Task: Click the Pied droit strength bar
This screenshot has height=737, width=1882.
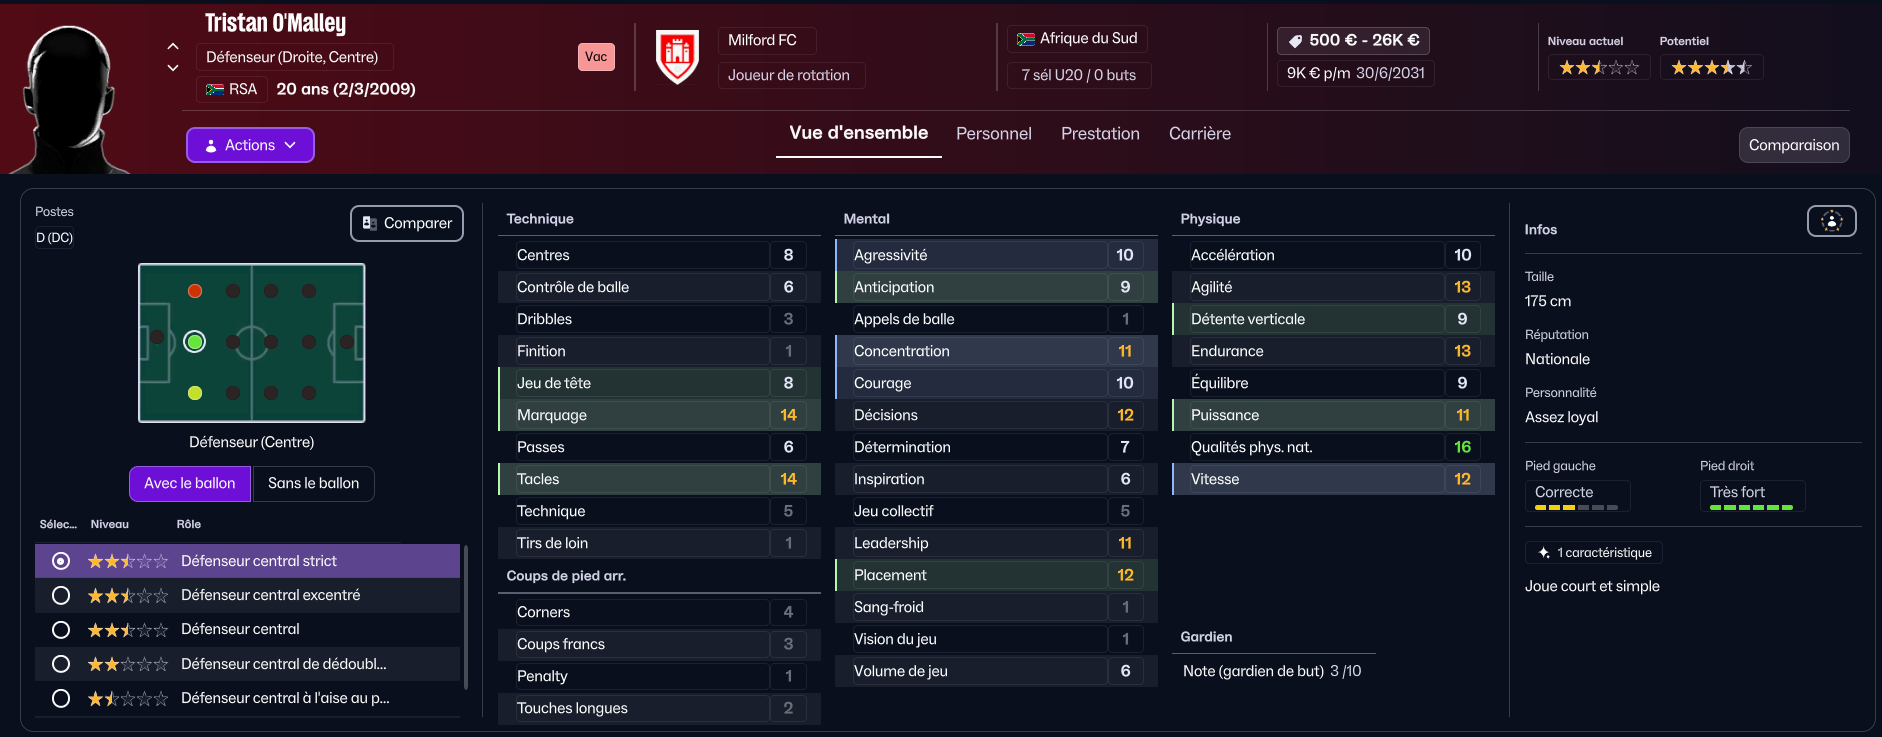Action: (x=1751, y=508)
